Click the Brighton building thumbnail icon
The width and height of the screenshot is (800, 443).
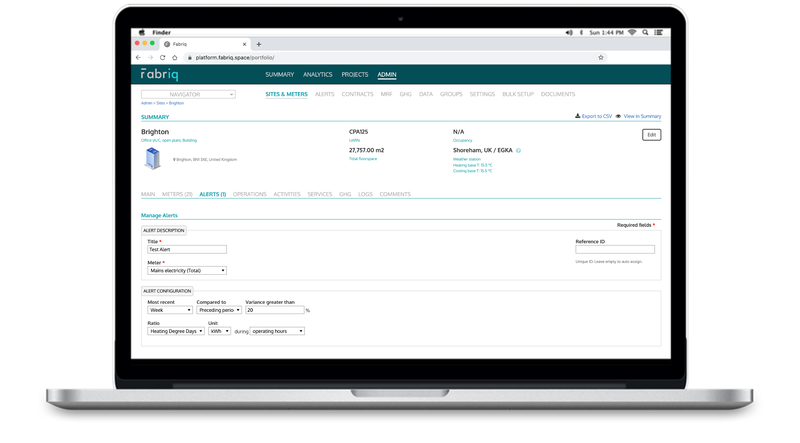(153, 158)
